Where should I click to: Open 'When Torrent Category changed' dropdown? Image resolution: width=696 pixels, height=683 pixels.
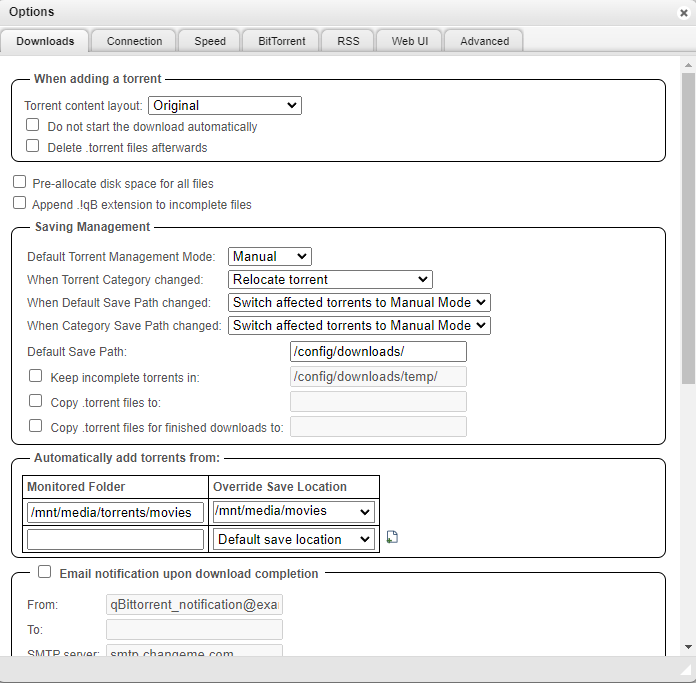pyautogui.click(x=330, y=279)
